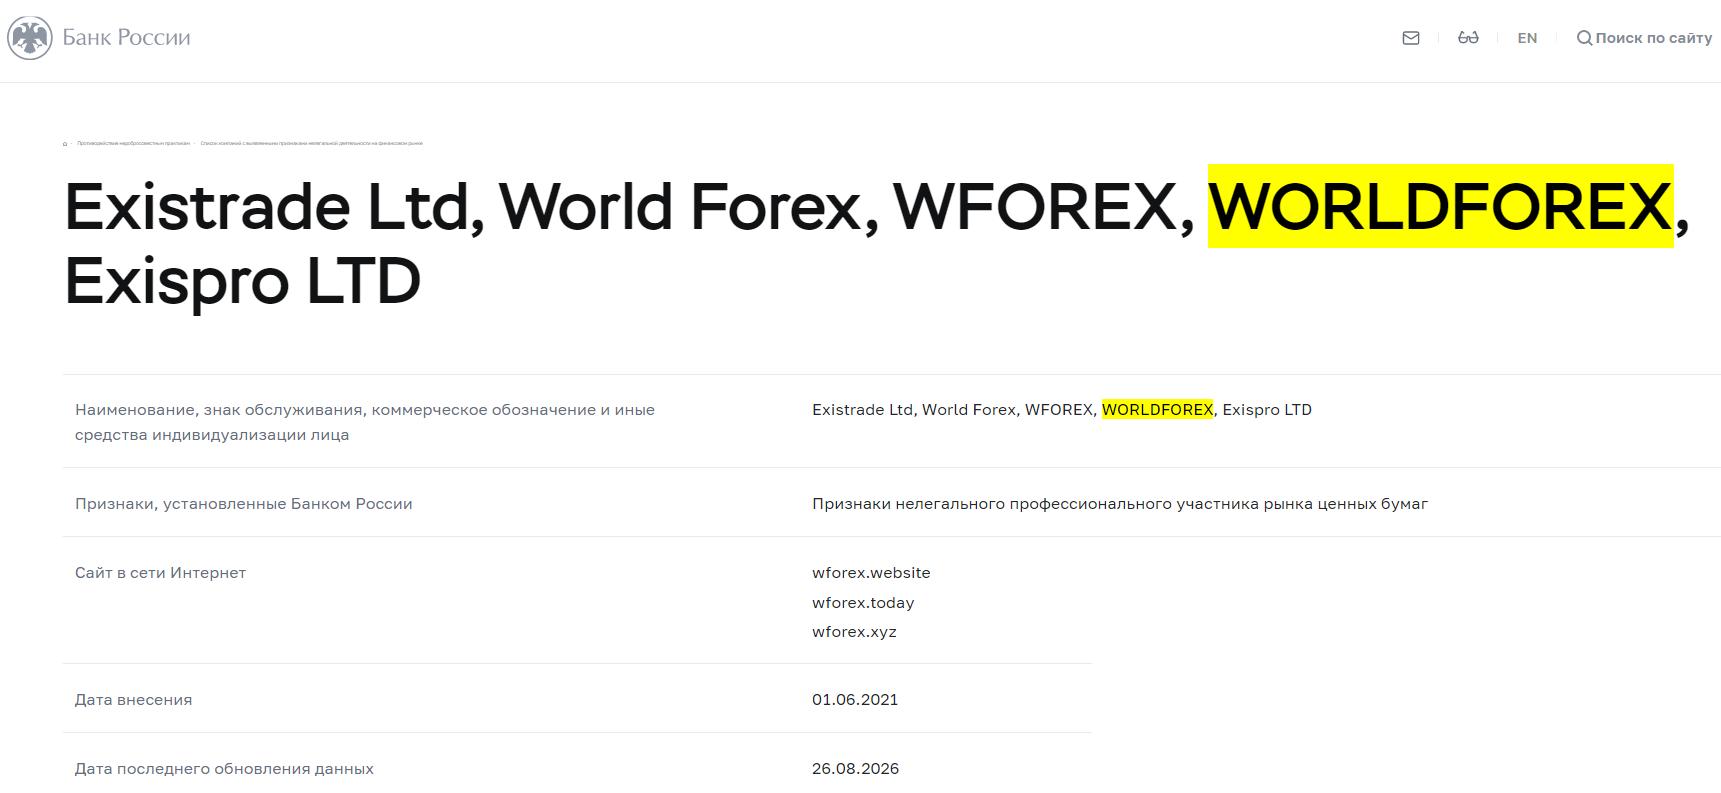Enable the glasses accessibility version icon
Screen dimensions: 1721x793
coord(1468,38)
